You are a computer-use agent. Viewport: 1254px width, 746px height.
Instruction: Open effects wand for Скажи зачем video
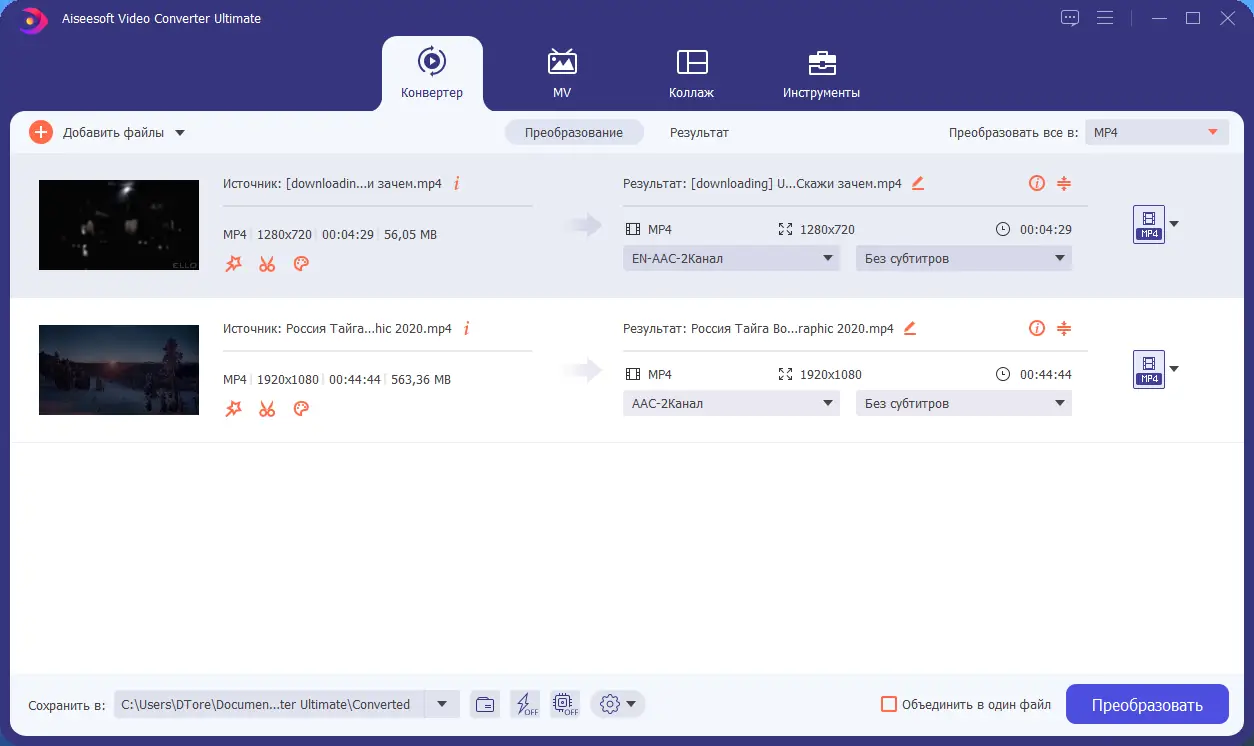pos(233,264)
